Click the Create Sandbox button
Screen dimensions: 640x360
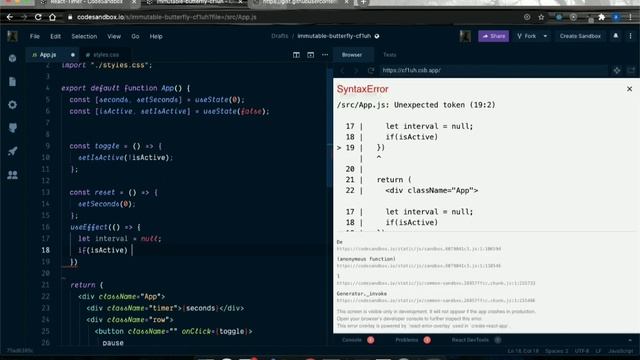[x=580, y=36]
